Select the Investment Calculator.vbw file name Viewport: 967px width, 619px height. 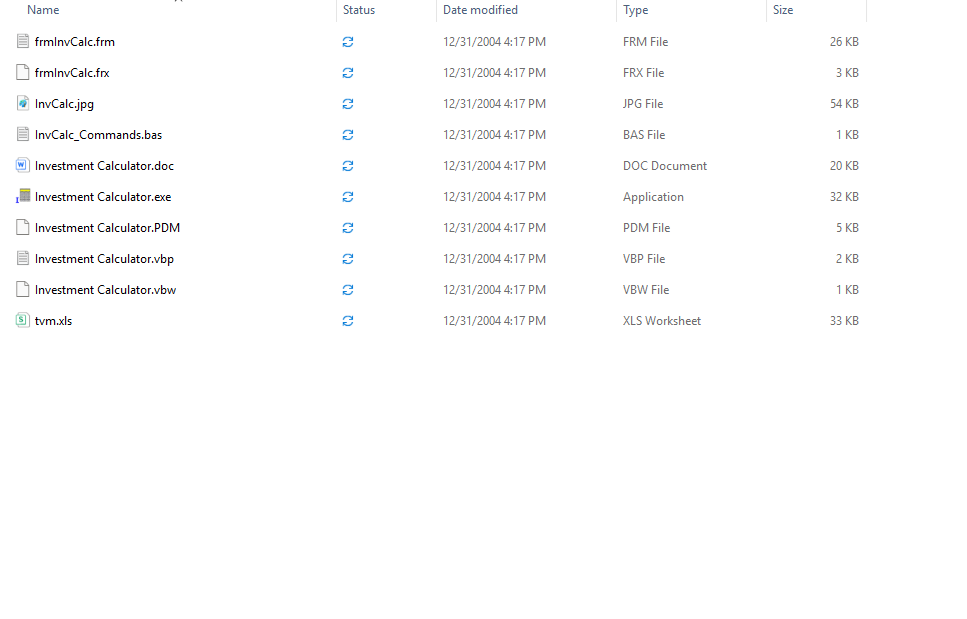click(x=105, y=290)
